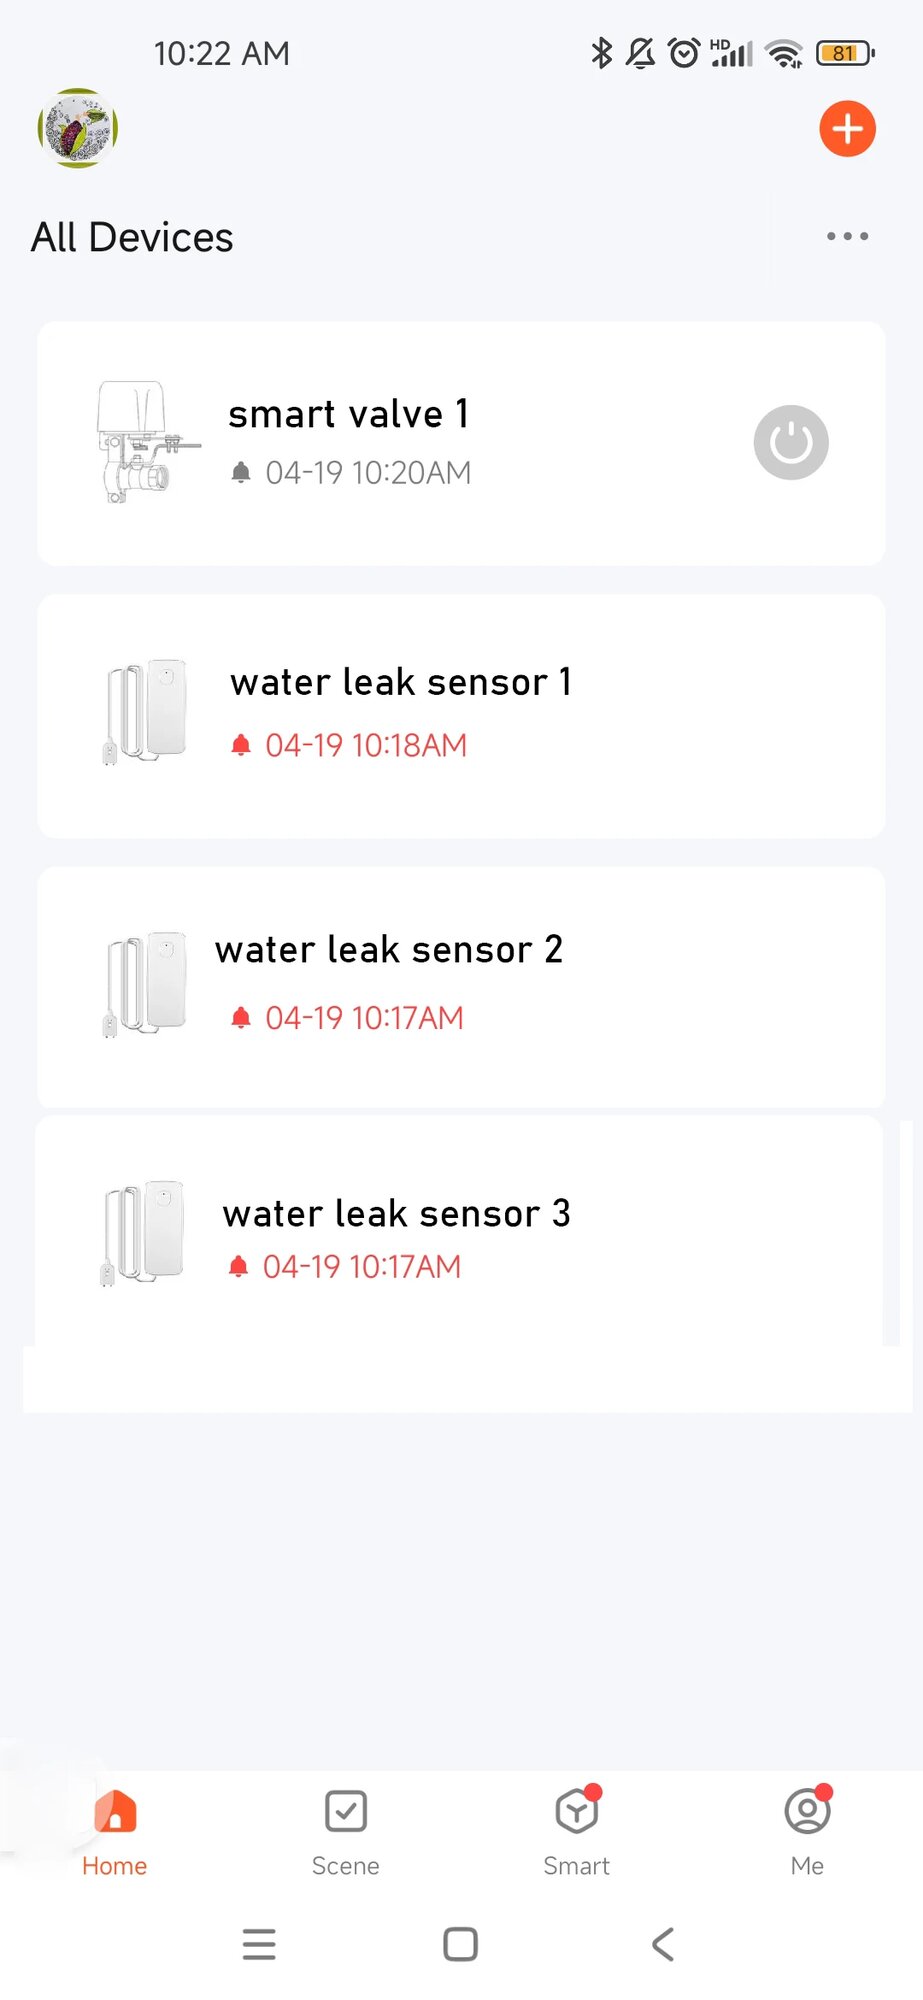Select water leak sensor 2 device name

(389, 949)
